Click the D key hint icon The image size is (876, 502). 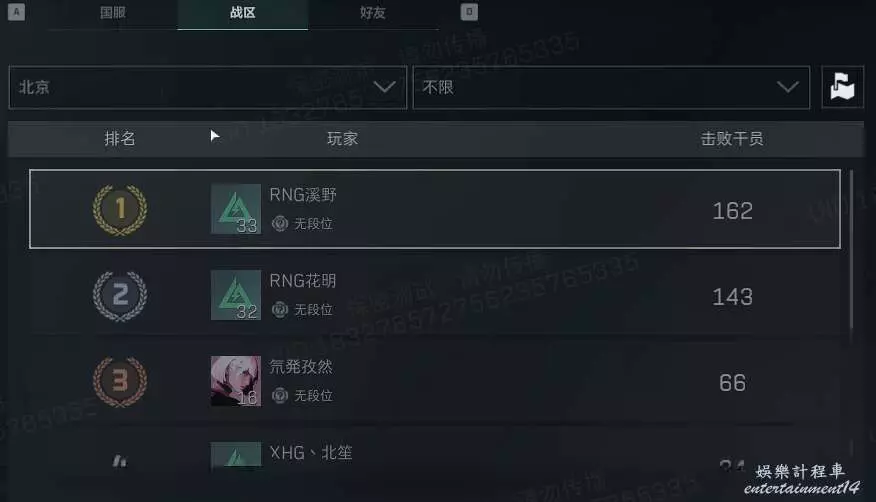(469, 12)
